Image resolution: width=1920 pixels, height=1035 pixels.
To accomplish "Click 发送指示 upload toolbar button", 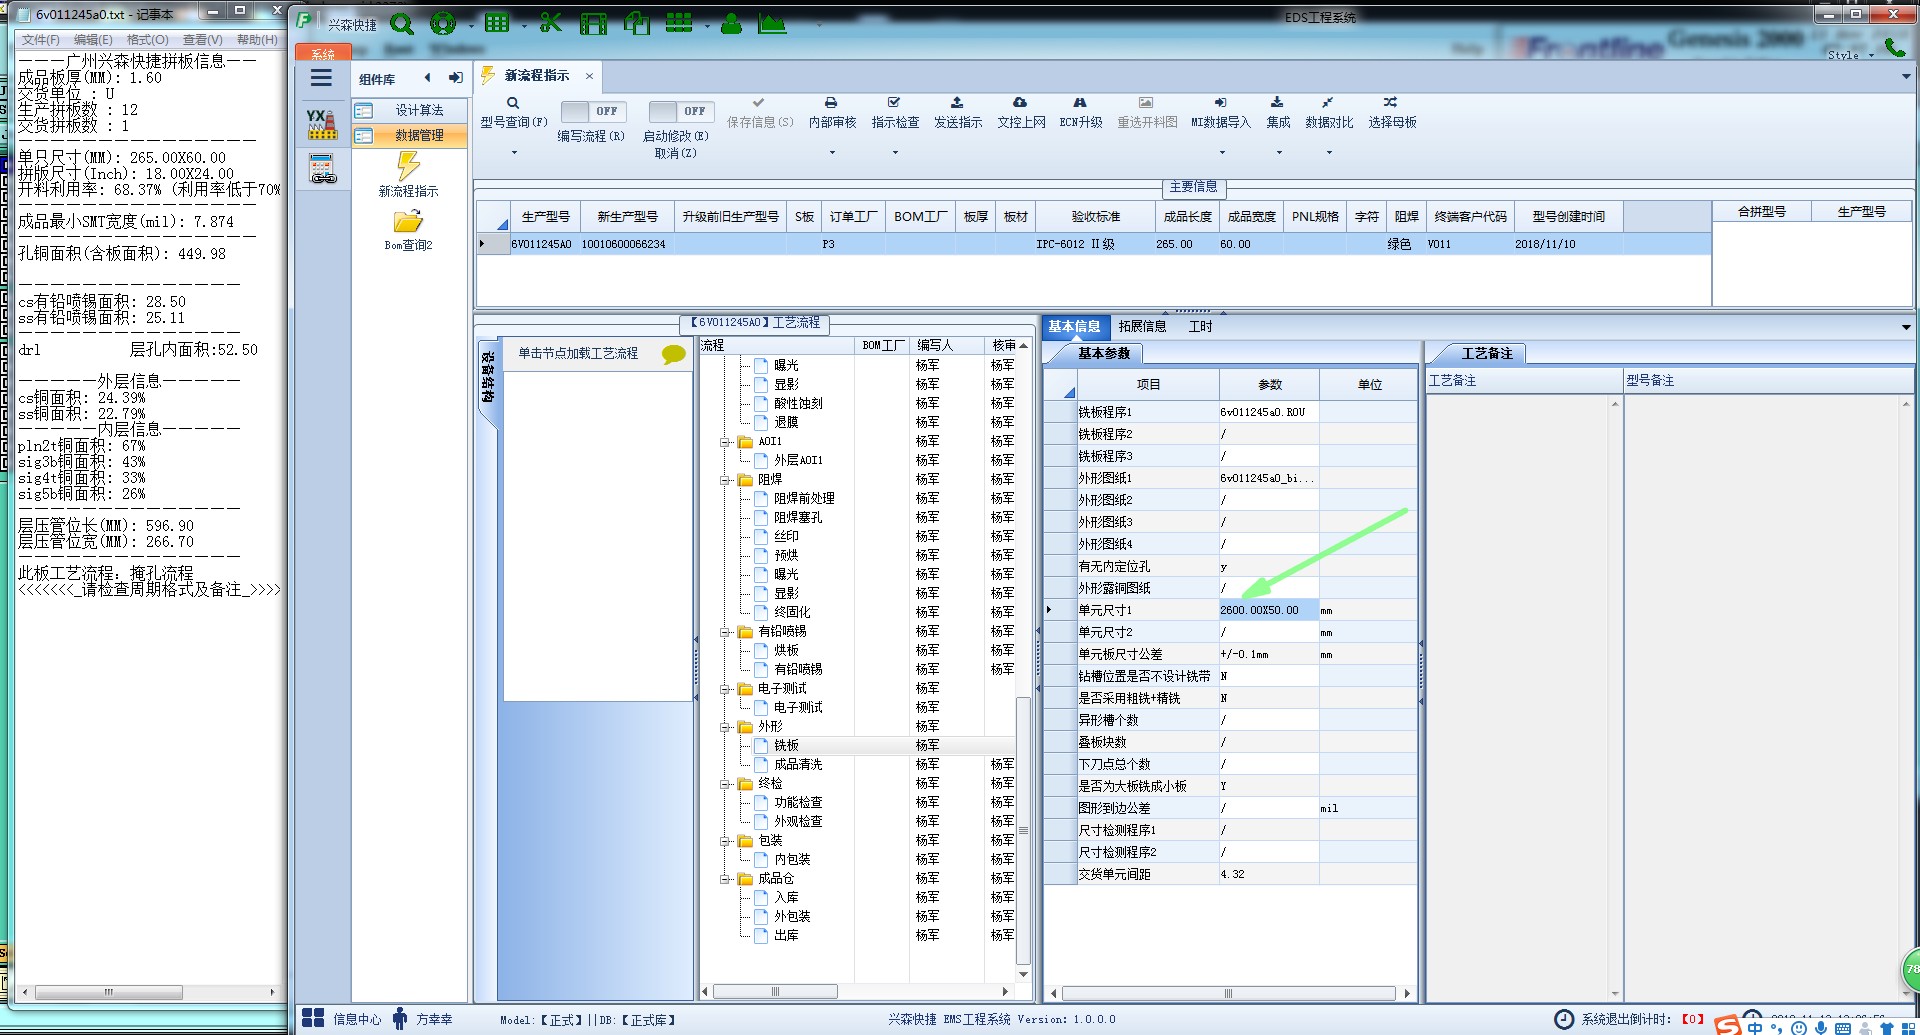I will 958,113.
